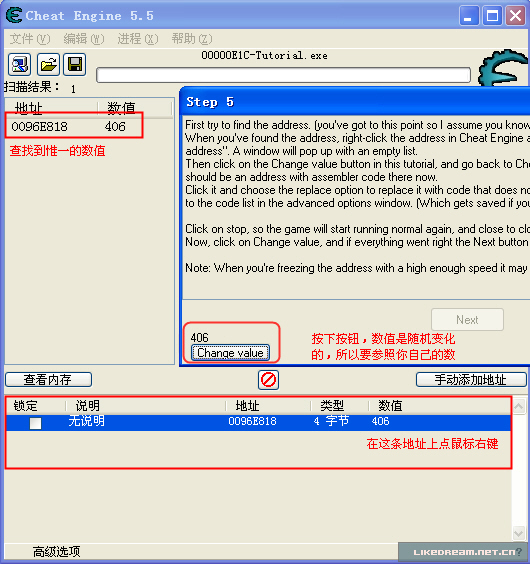Click the question mark icon at bottom right
Viewport: 530px width, 564px height.
(x=518, y=551)
